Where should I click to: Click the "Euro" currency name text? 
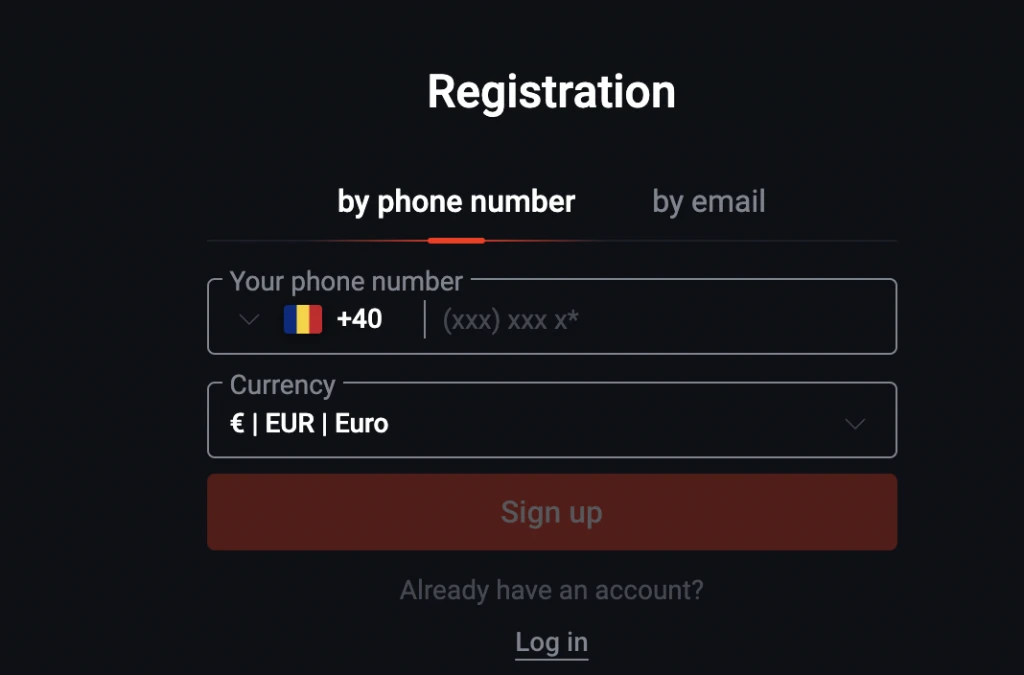[x=361, y=424]
